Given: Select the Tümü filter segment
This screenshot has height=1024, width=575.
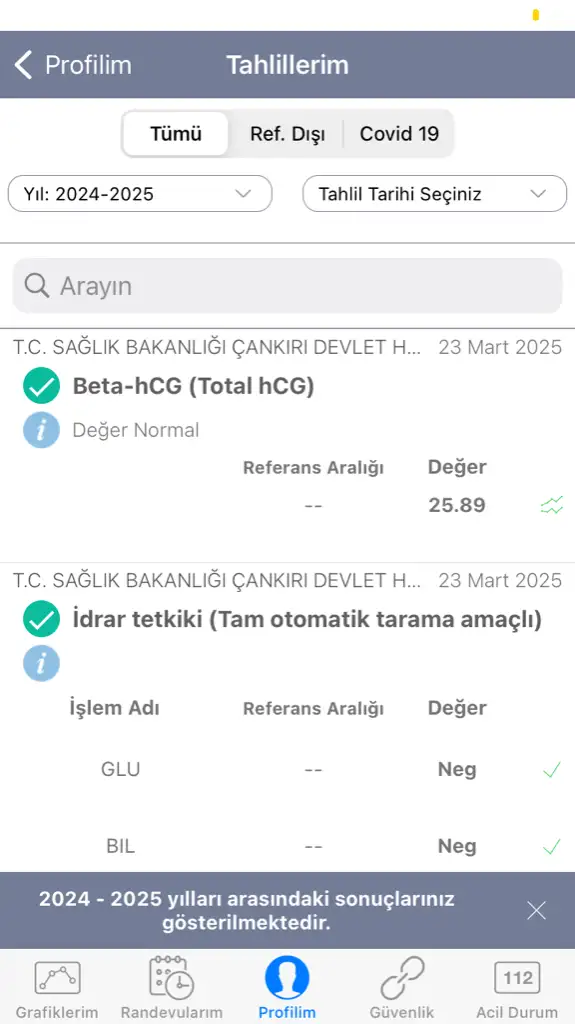Looking at the screenshot, I should pyautogui.click(x=176, y=134).
